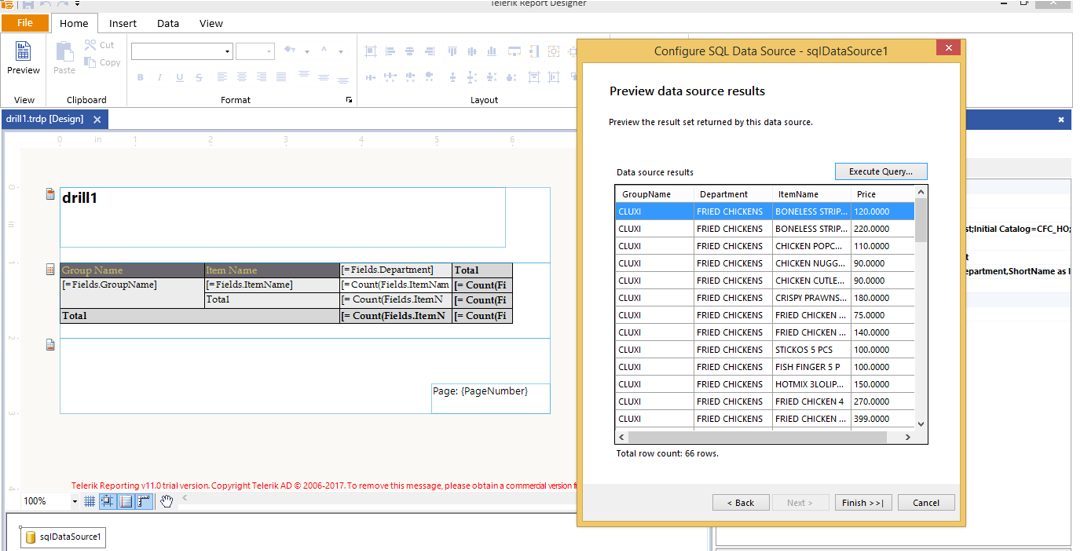Click Align Rights layout icon
This screenshot has width=1080, height=551.
pyautogui.click(x=430, y=51)
